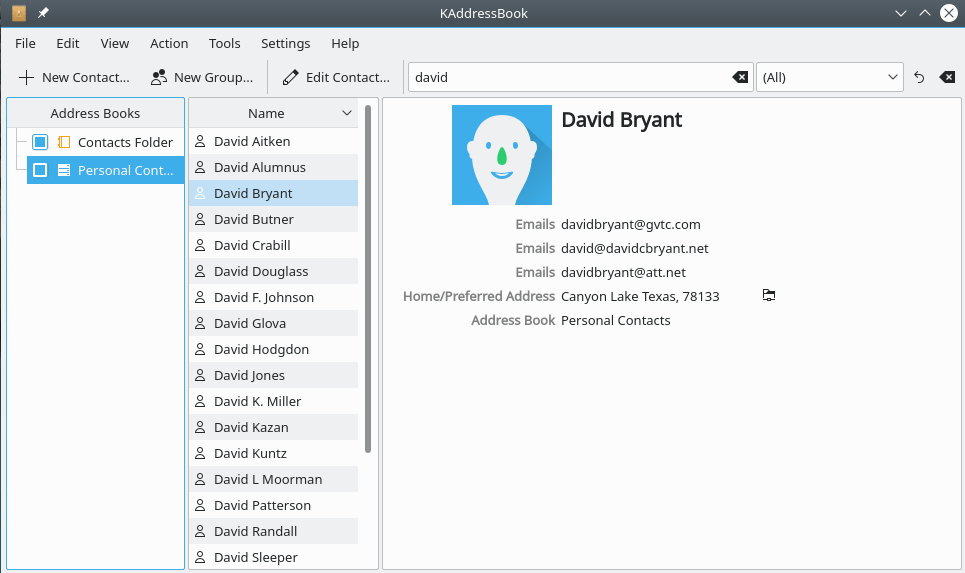
Task: Open the File menu
Action: (x=25, y=44)
